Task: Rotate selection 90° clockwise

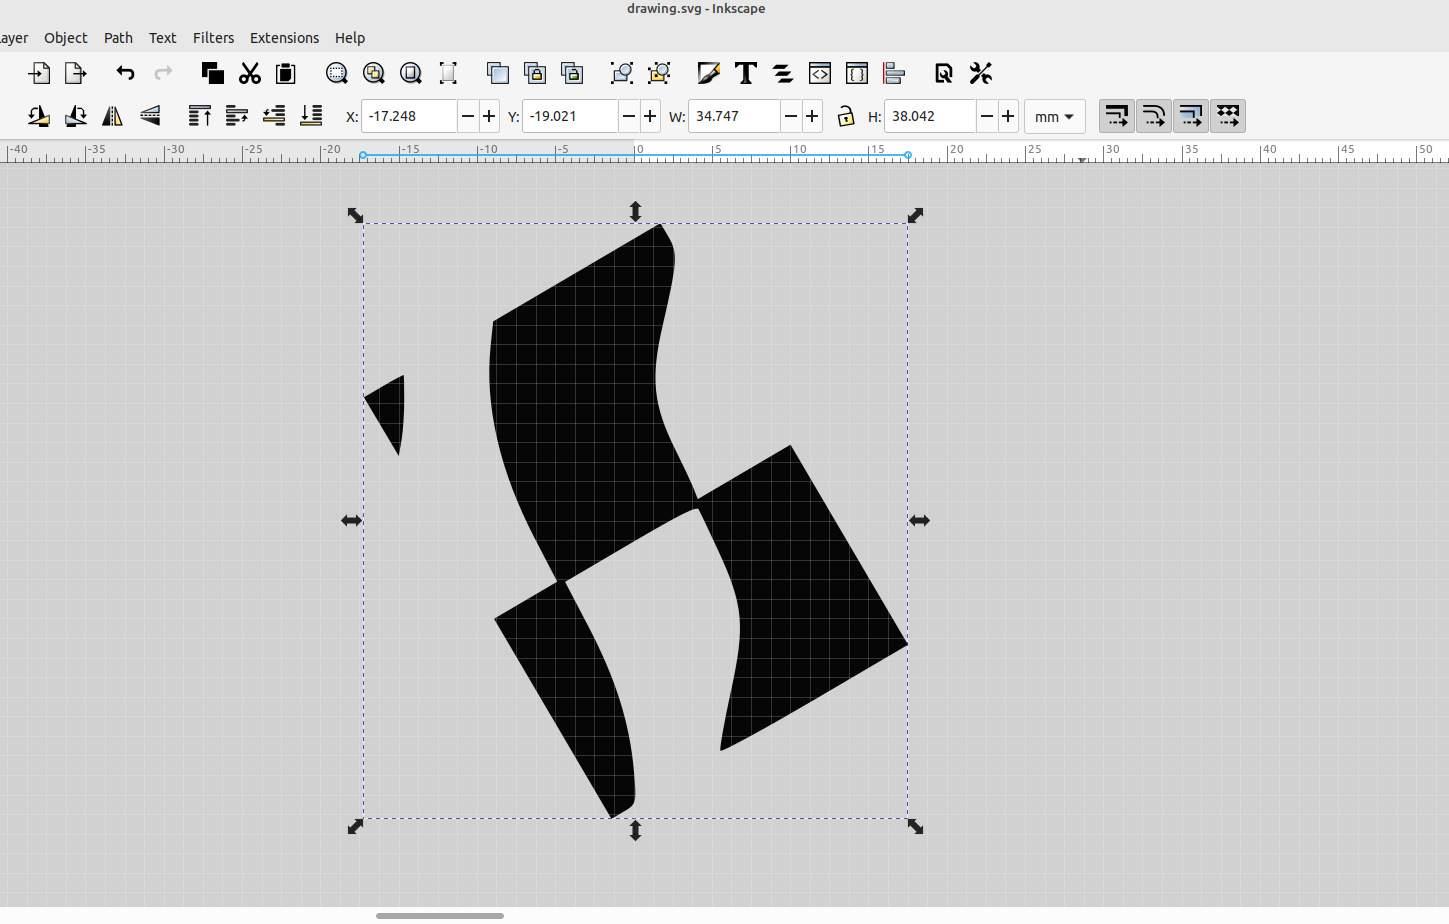Action: pyautogui.click(x=76, y=116)
